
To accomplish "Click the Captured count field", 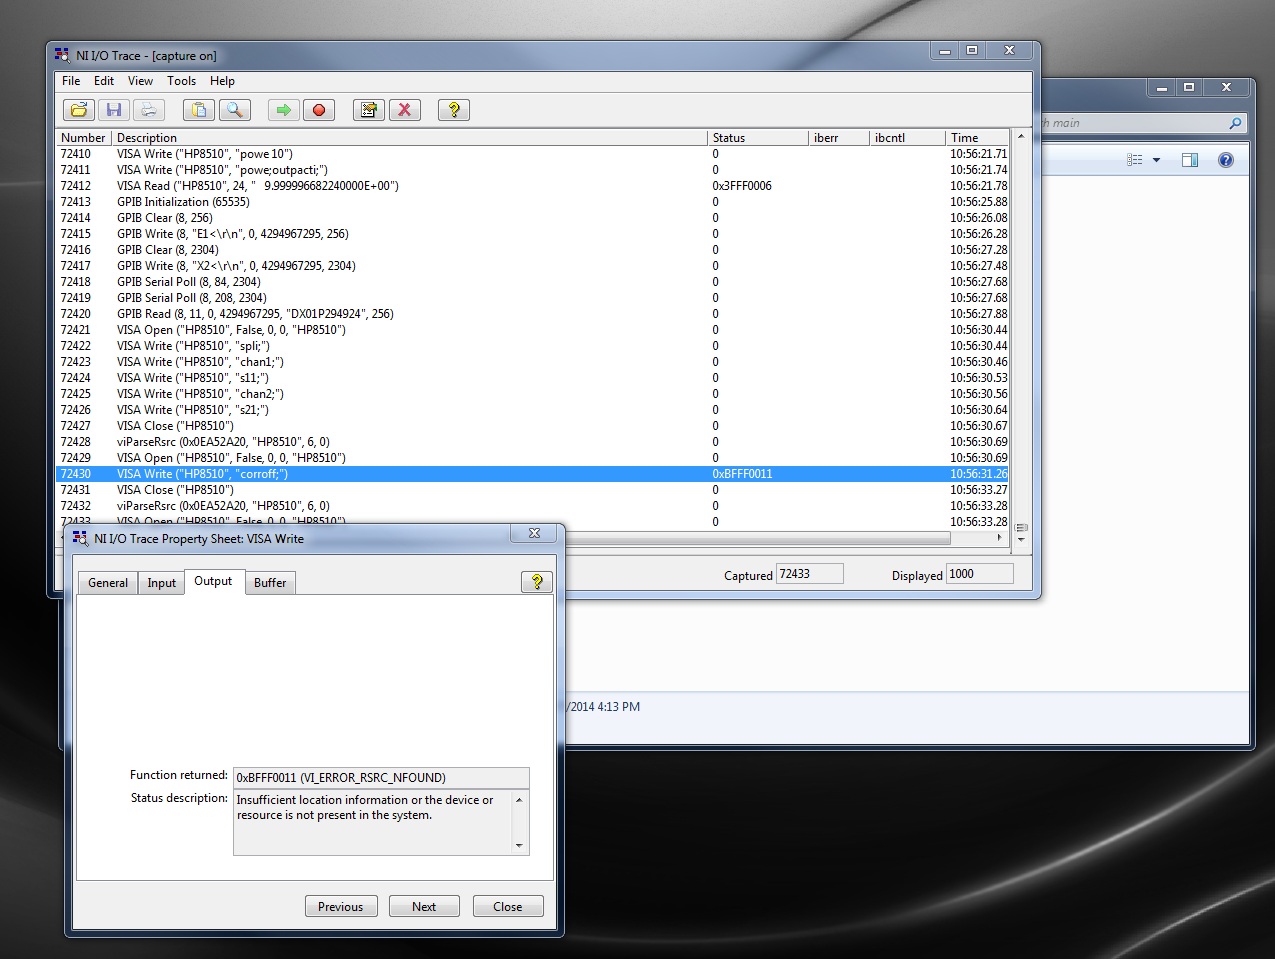I will point(809,574).
